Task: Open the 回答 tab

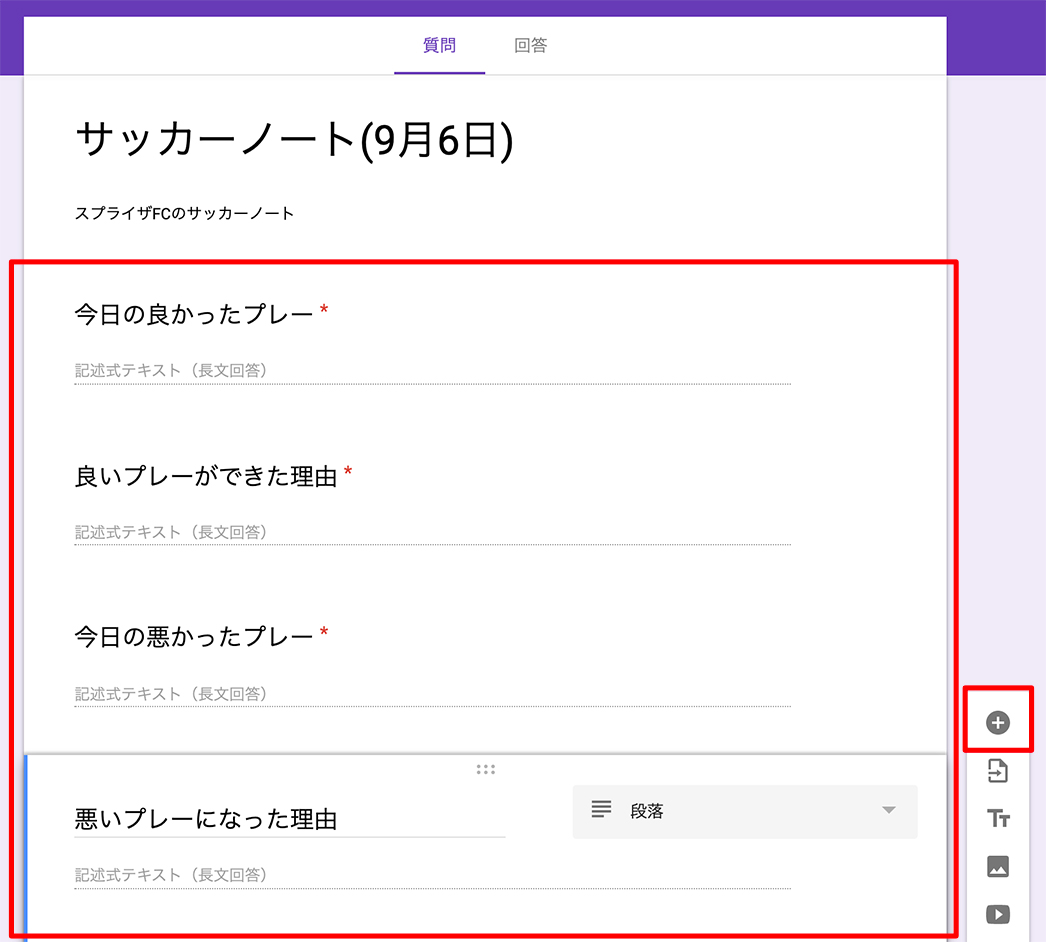Action: tap(530, 46)
